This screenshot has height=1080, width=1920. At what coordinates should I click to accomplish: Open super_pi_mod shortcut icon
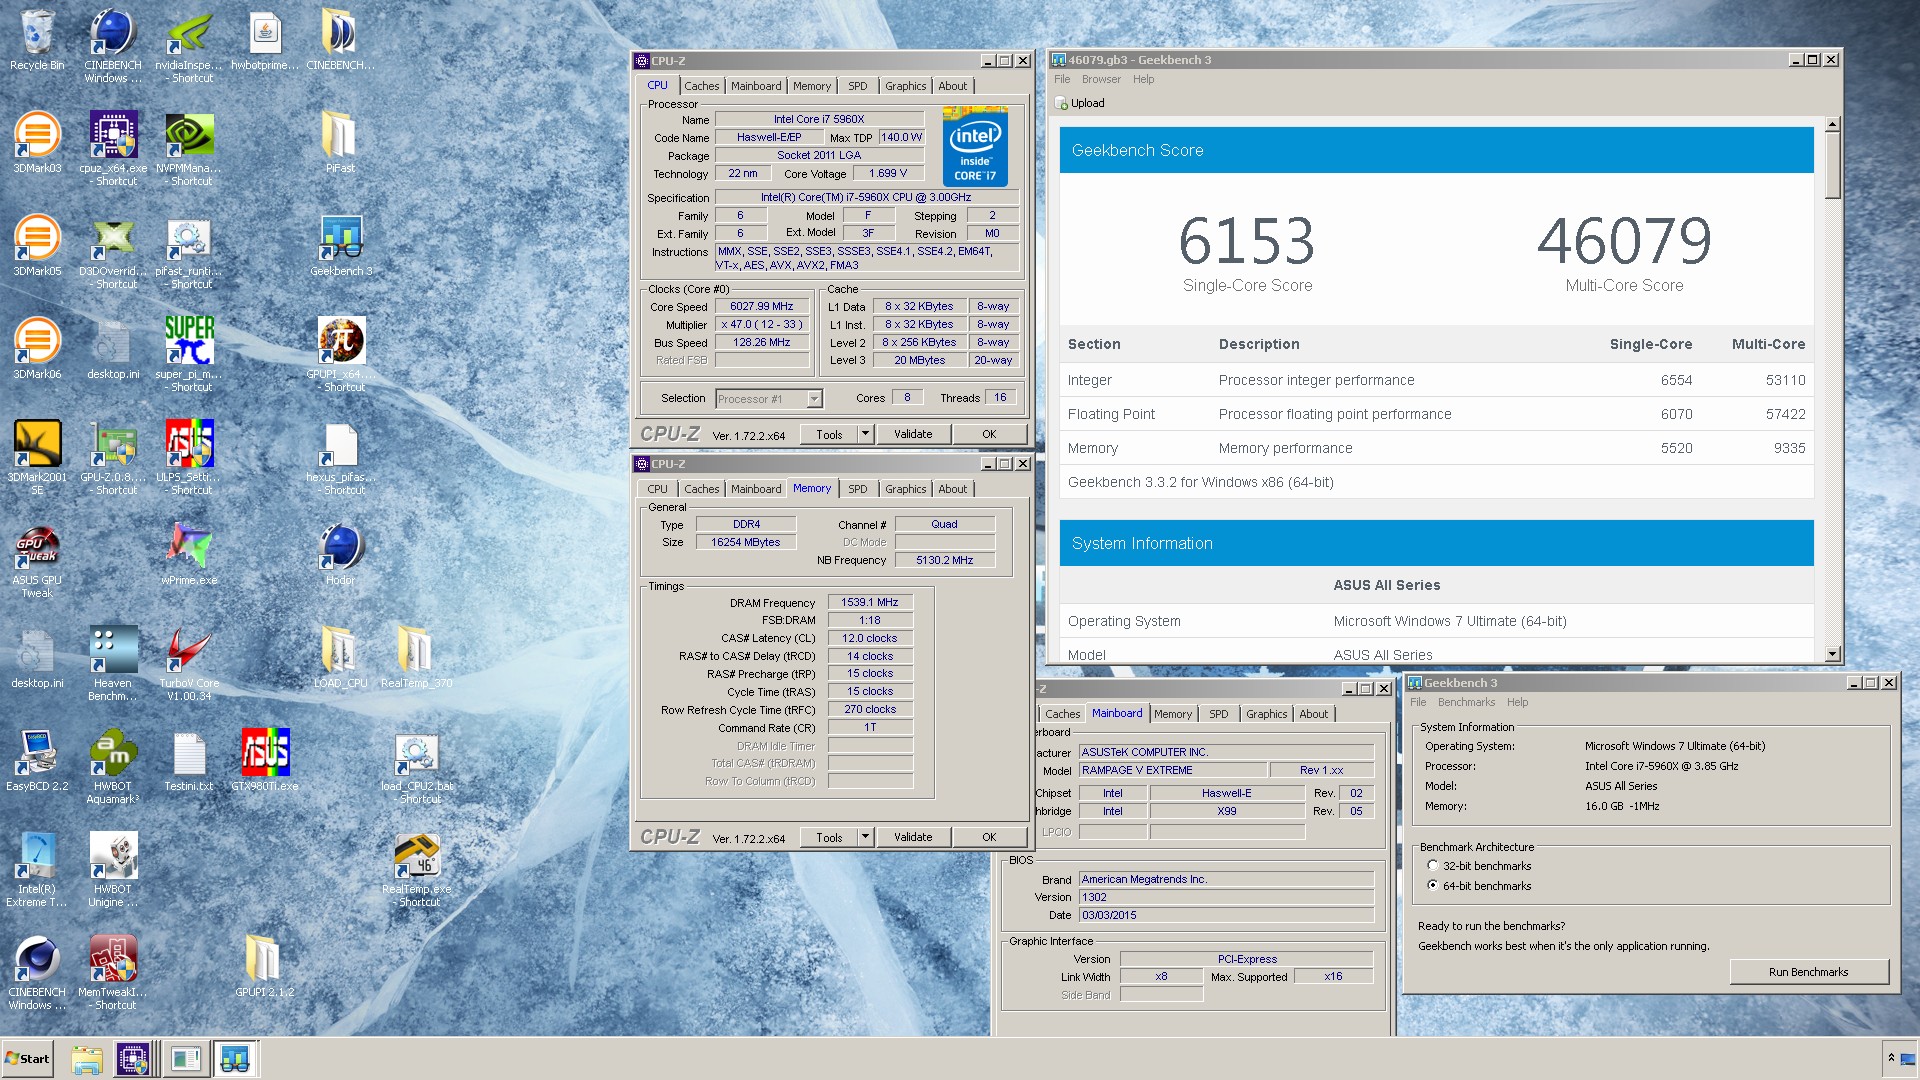coord(189,354)
